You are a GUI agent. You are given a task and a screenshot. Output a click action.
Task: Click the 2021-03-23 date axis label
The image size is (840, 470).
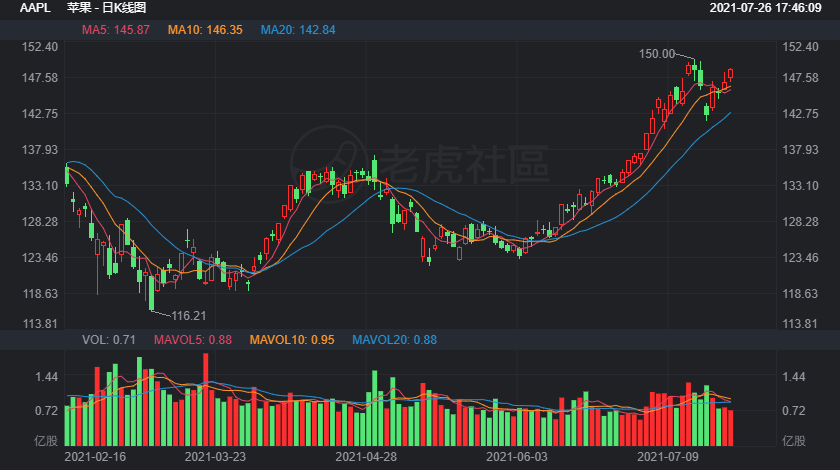(215, 457)
